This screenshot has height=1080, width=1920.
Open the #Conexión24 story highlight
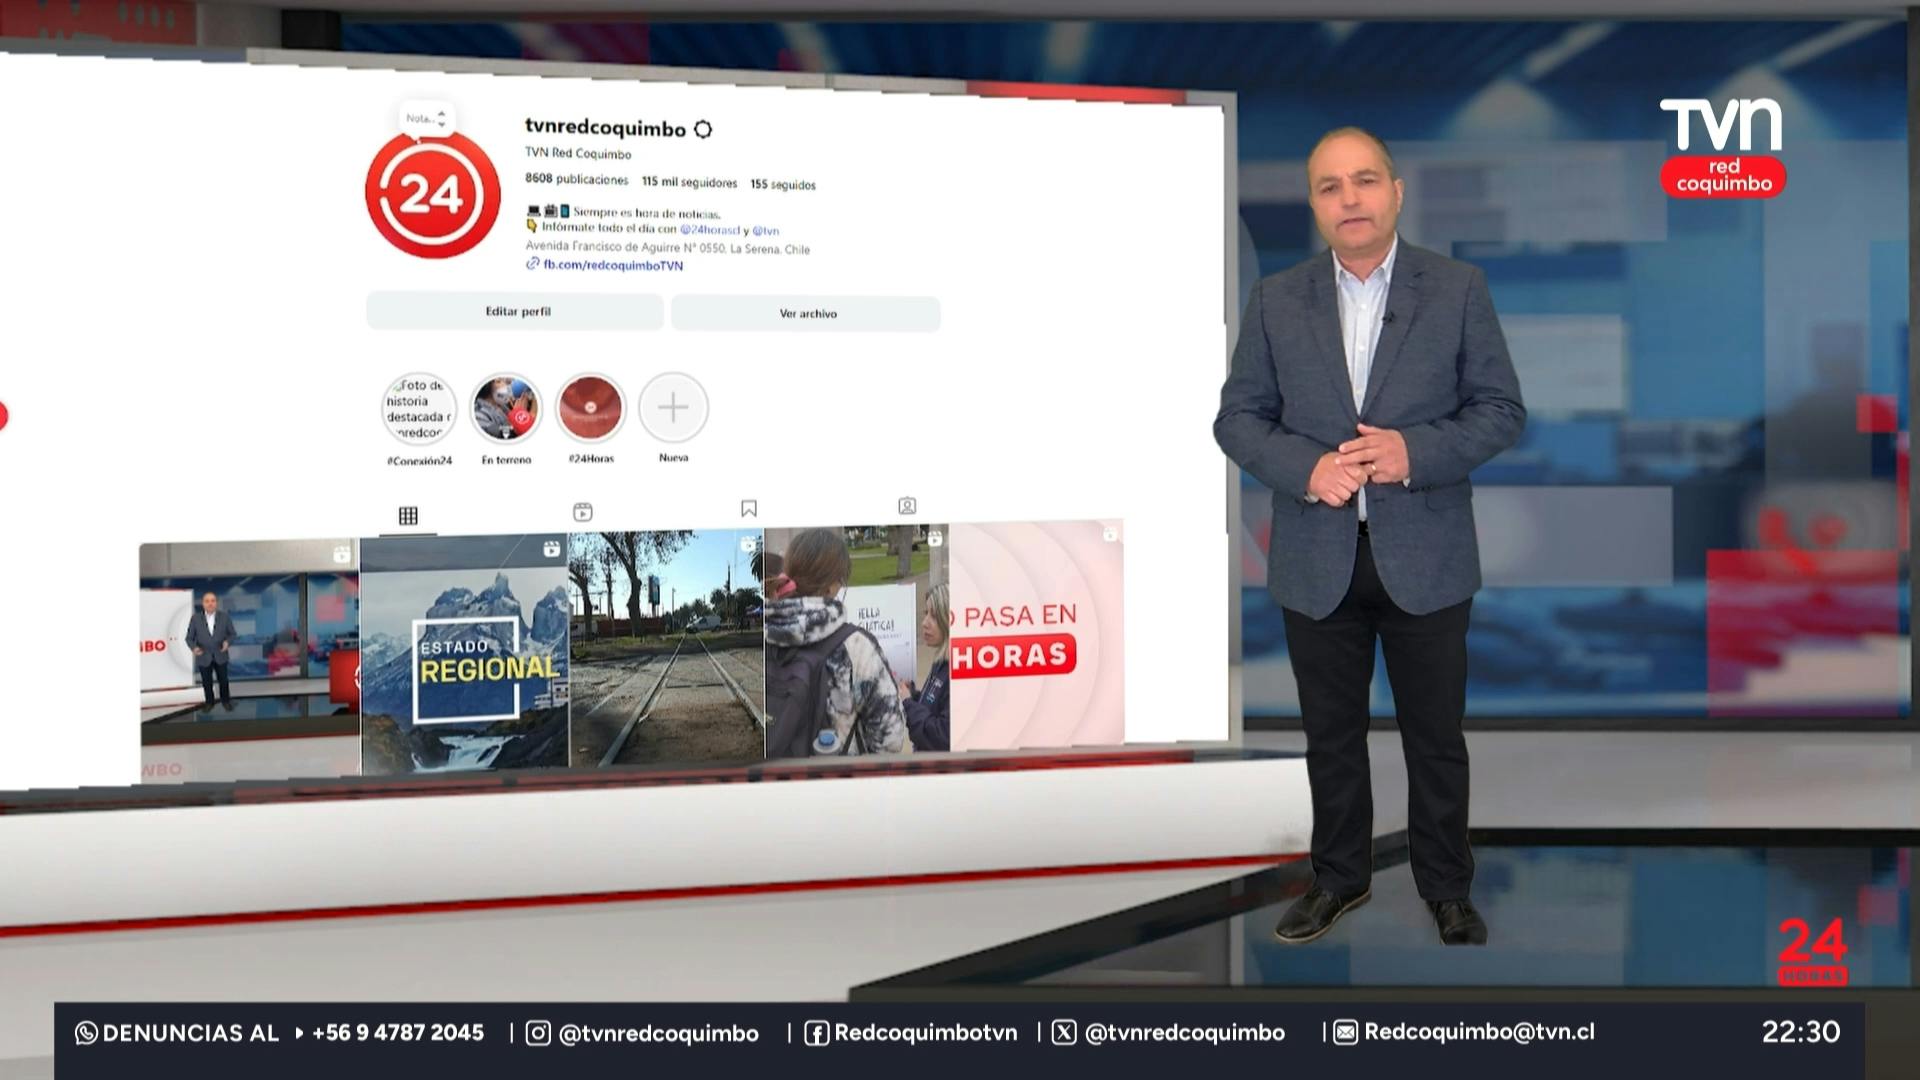(419, 408)
